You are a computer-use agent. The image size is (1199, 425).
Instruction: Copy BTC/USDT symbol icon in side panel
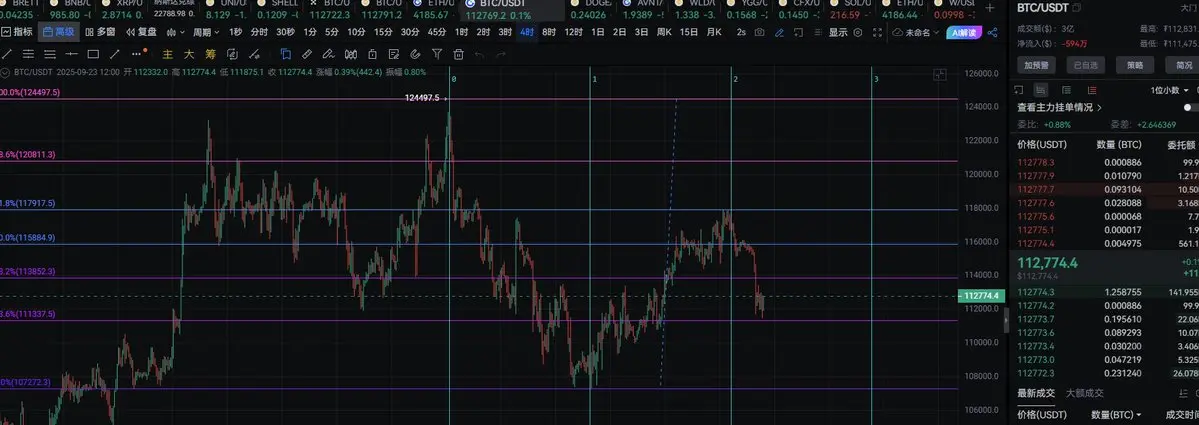click(1077, 8)
